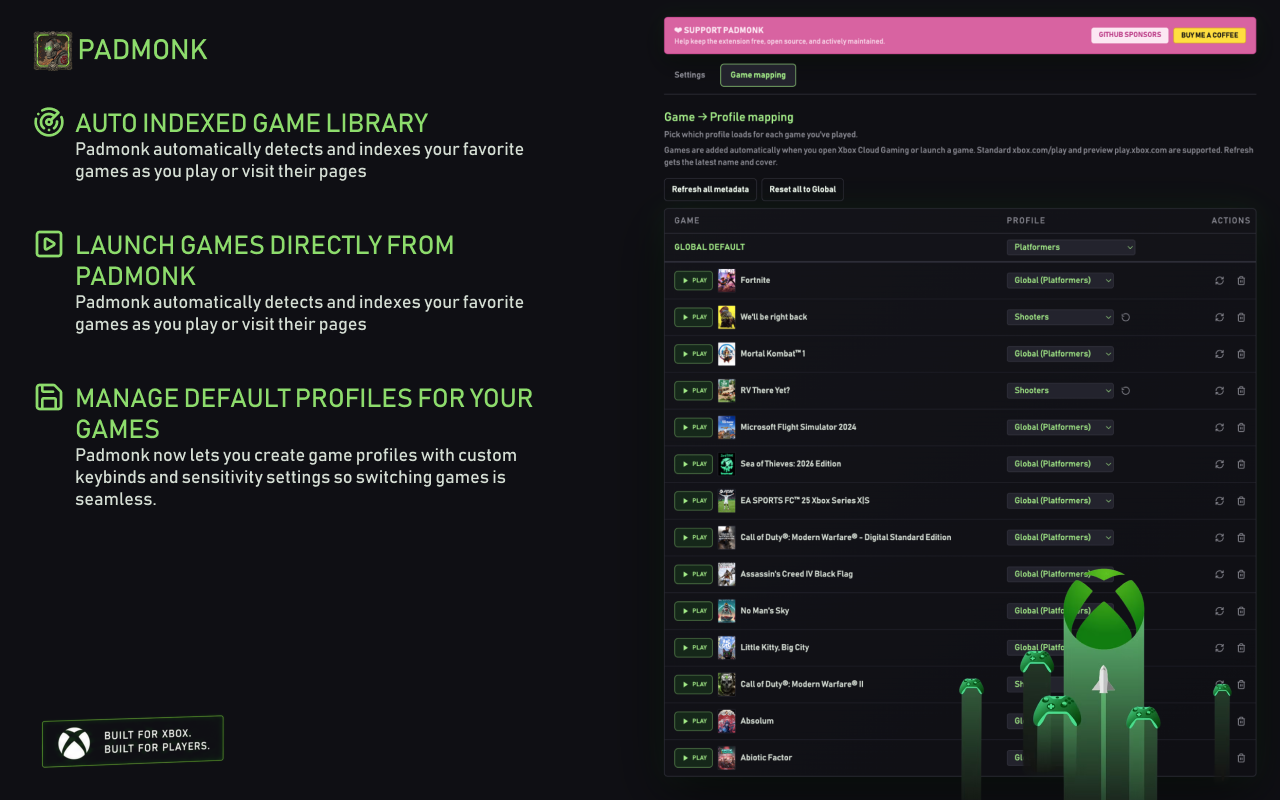Launch Fortnite with its Play button
This screenshot has width=1280, height=800.
pos(693,281)
